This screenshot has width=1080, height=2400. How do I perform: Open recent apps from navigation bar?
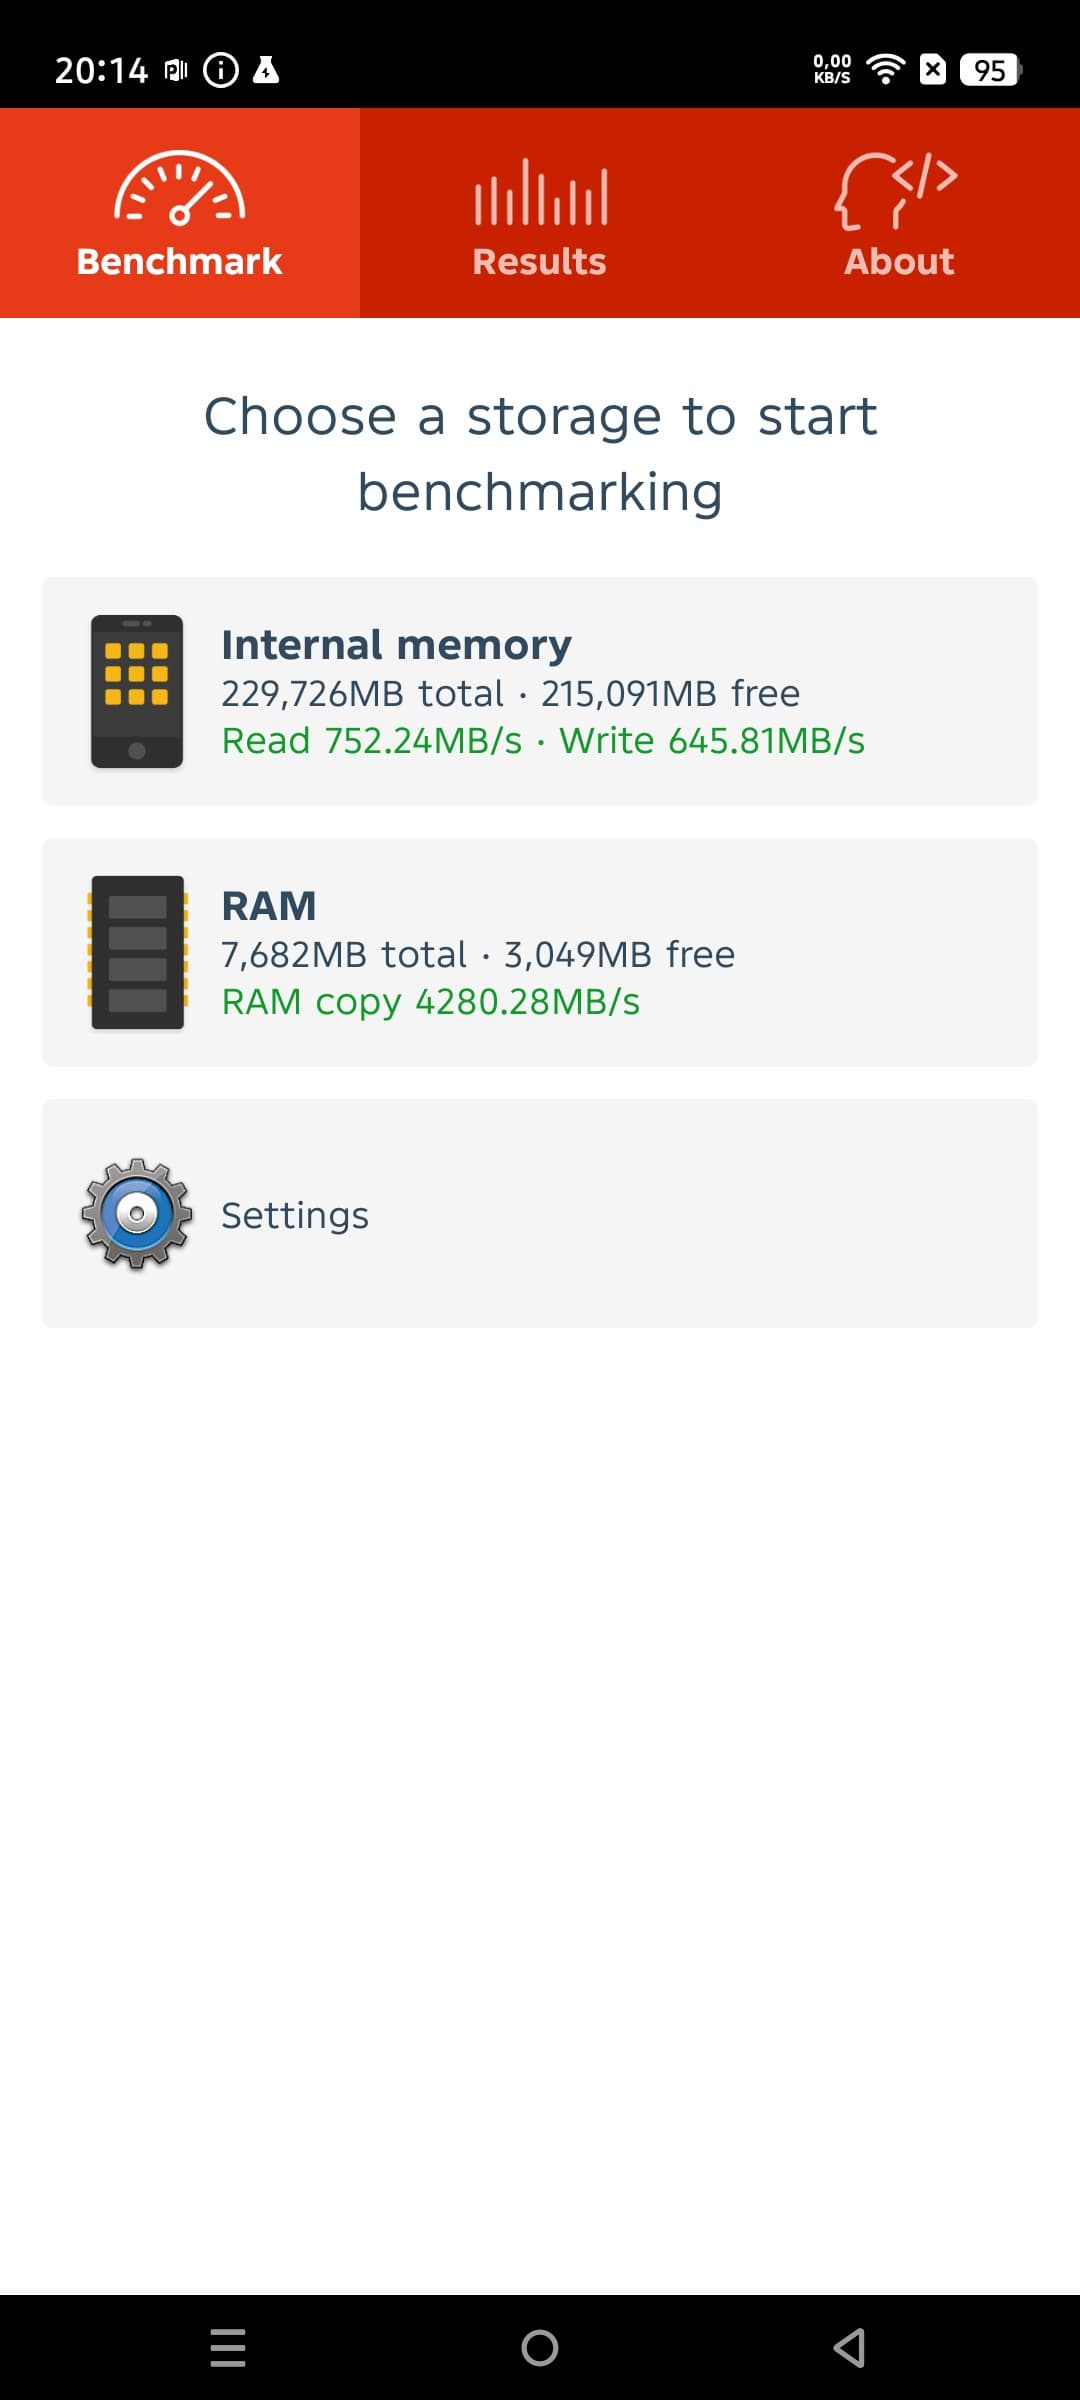tap(228, 2347)
